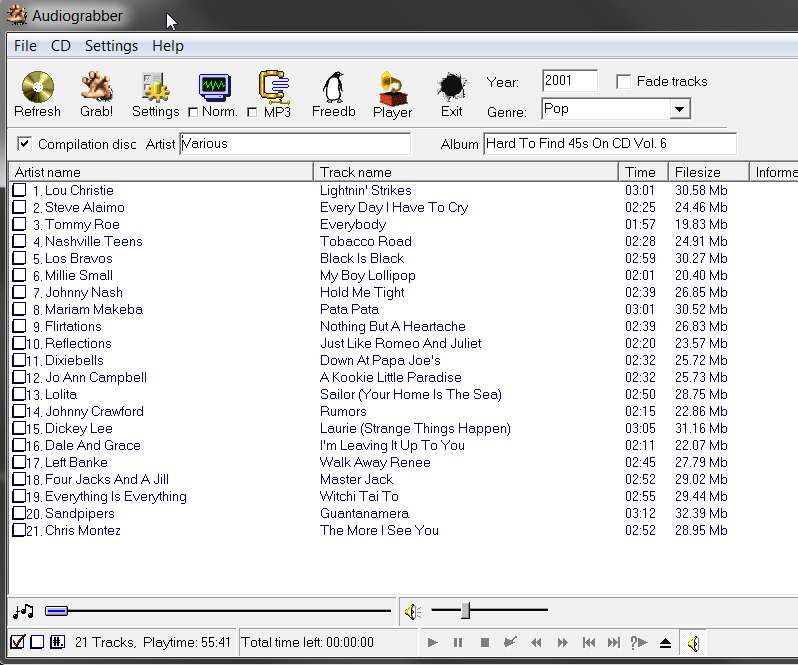The image size is (798, 665).
Task: Select the track 'Pata Pata'
Action: point(349,309)
